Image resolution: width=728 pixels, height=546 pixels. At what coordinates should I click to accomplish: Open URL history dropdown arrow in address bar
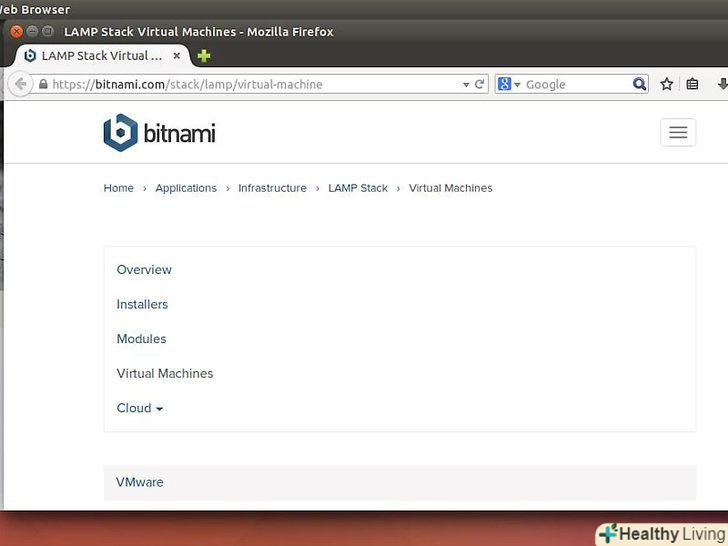pyautogui.click(x=466, y=84)
